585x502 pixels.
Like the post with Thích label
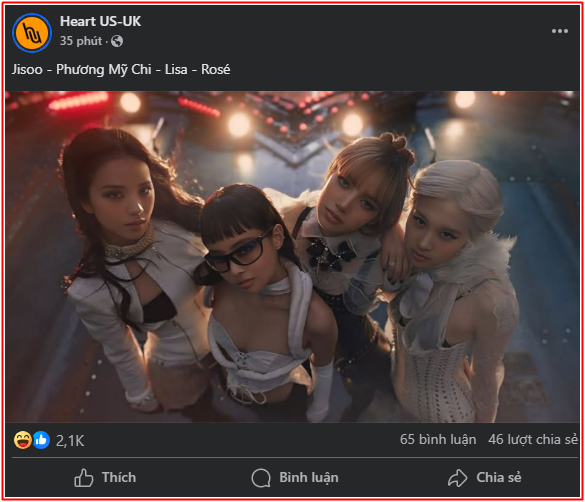click(119, 477)
